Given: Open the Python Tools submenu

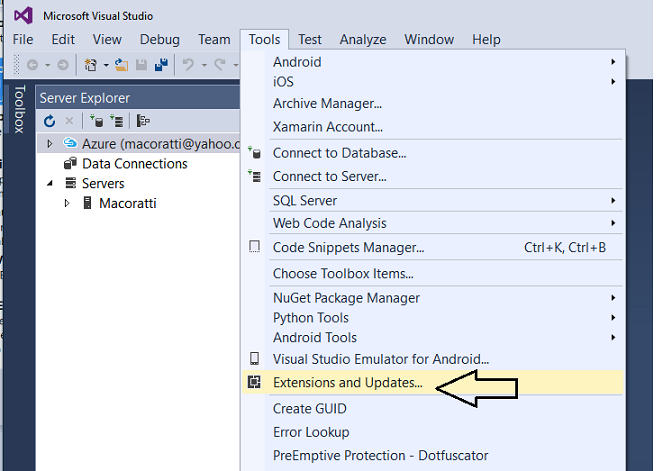Looking at the screenshot, I should point(433,318).
